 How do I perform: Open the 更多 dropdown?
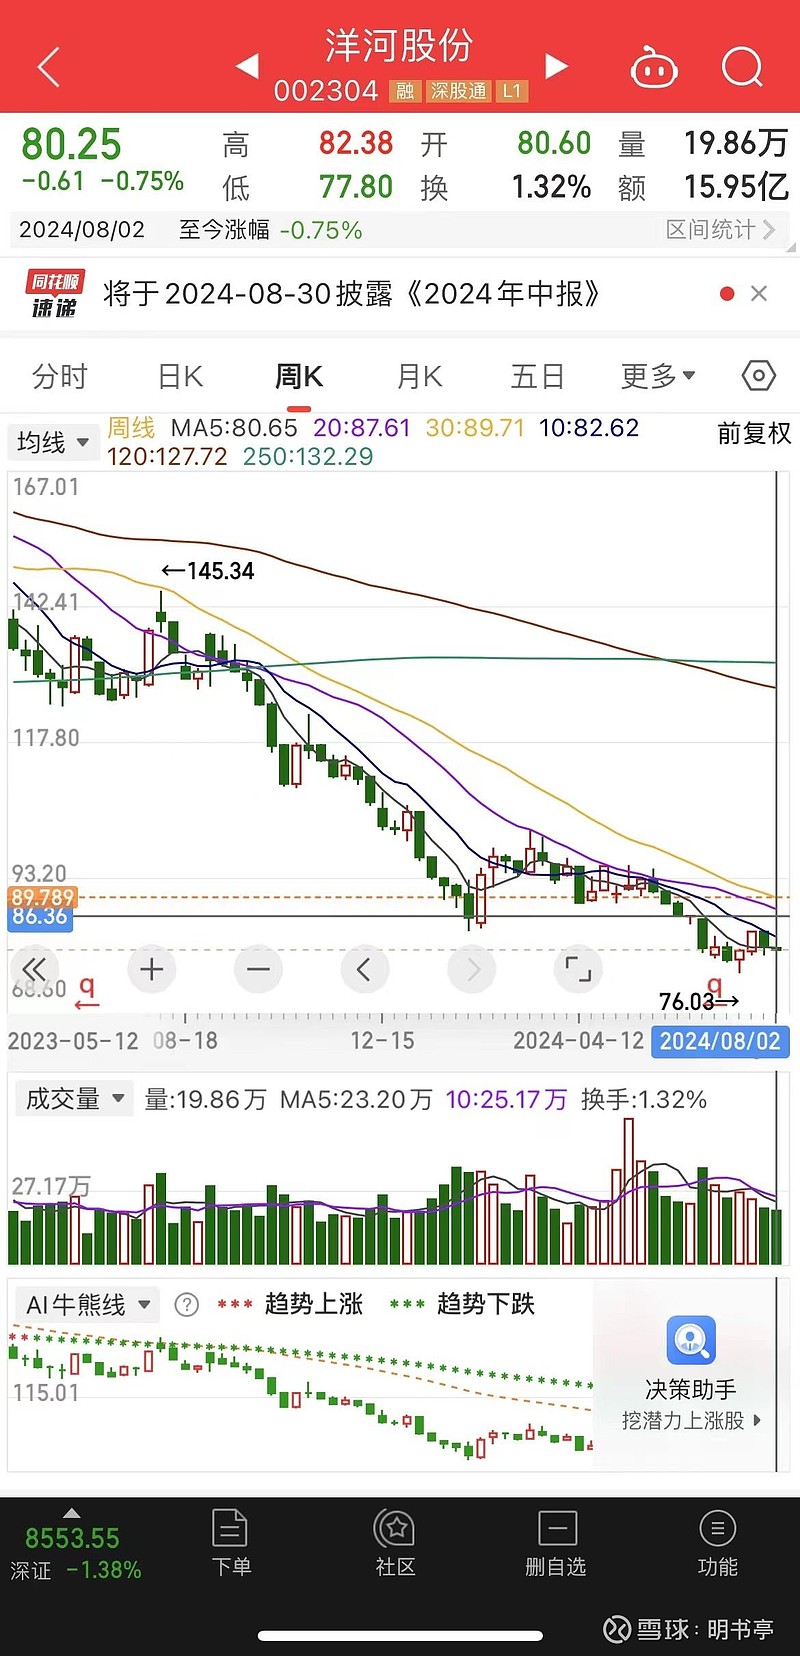point(658,376)
